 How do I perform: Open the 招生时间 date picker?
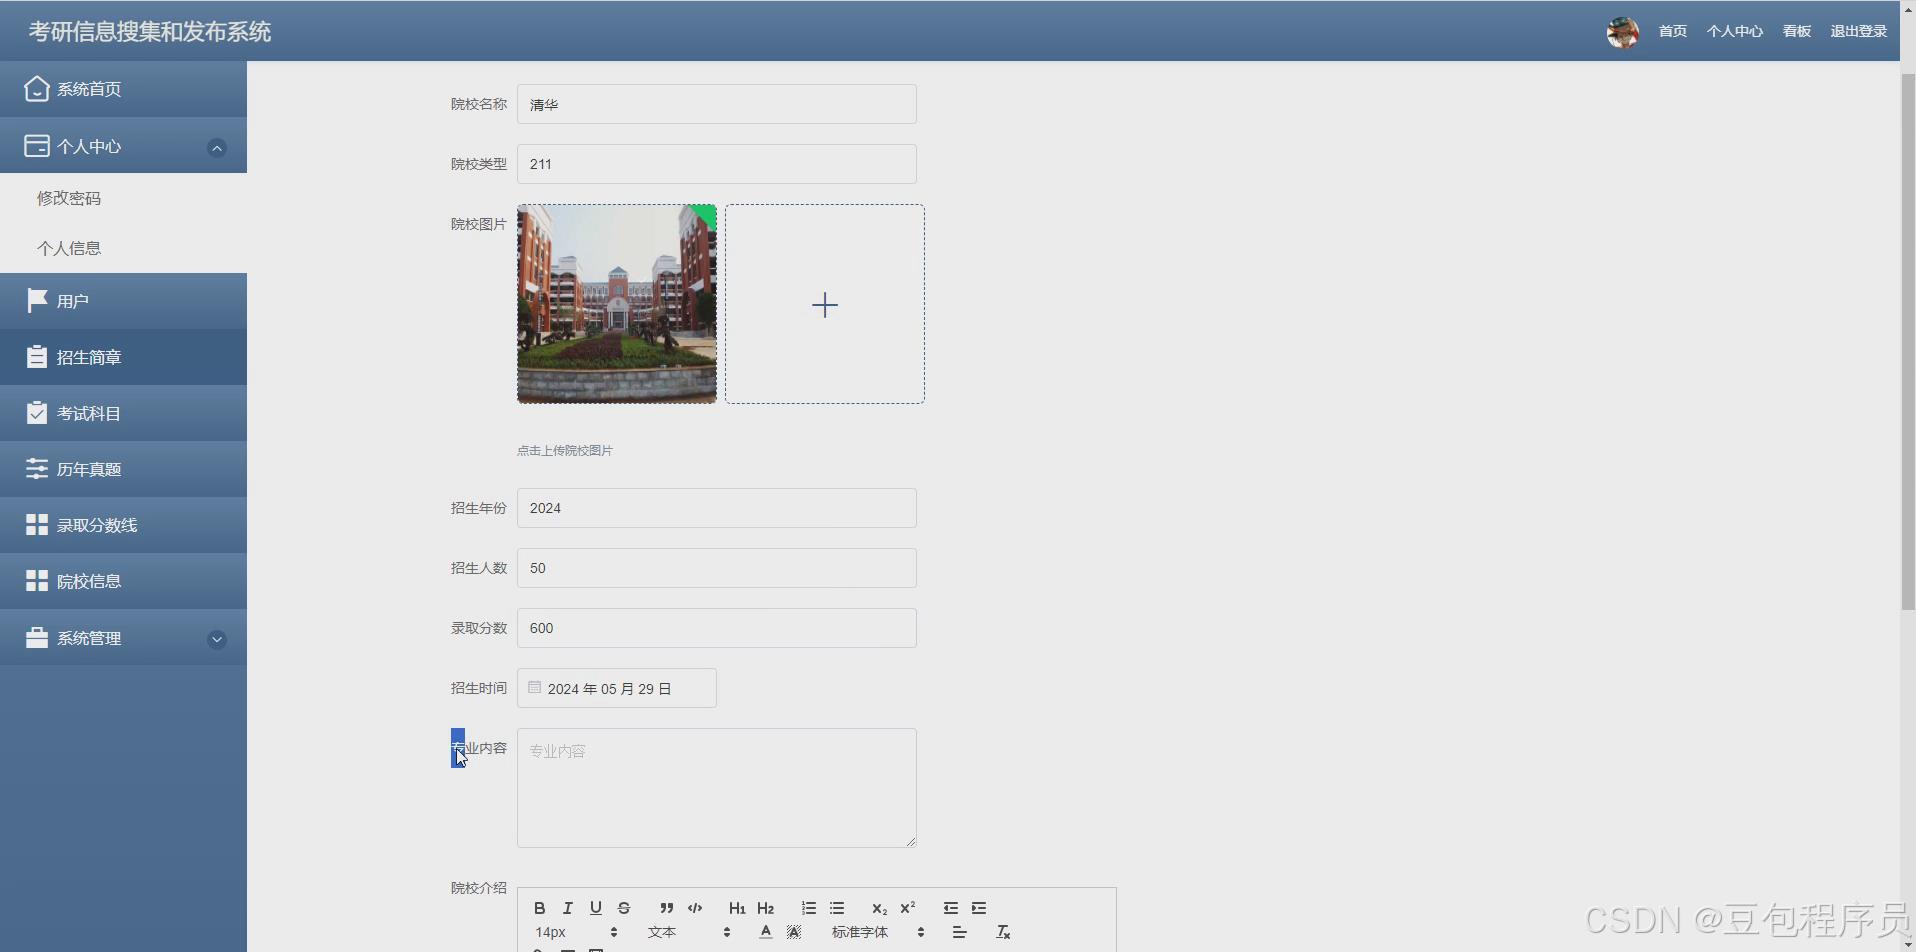[616, 688]
